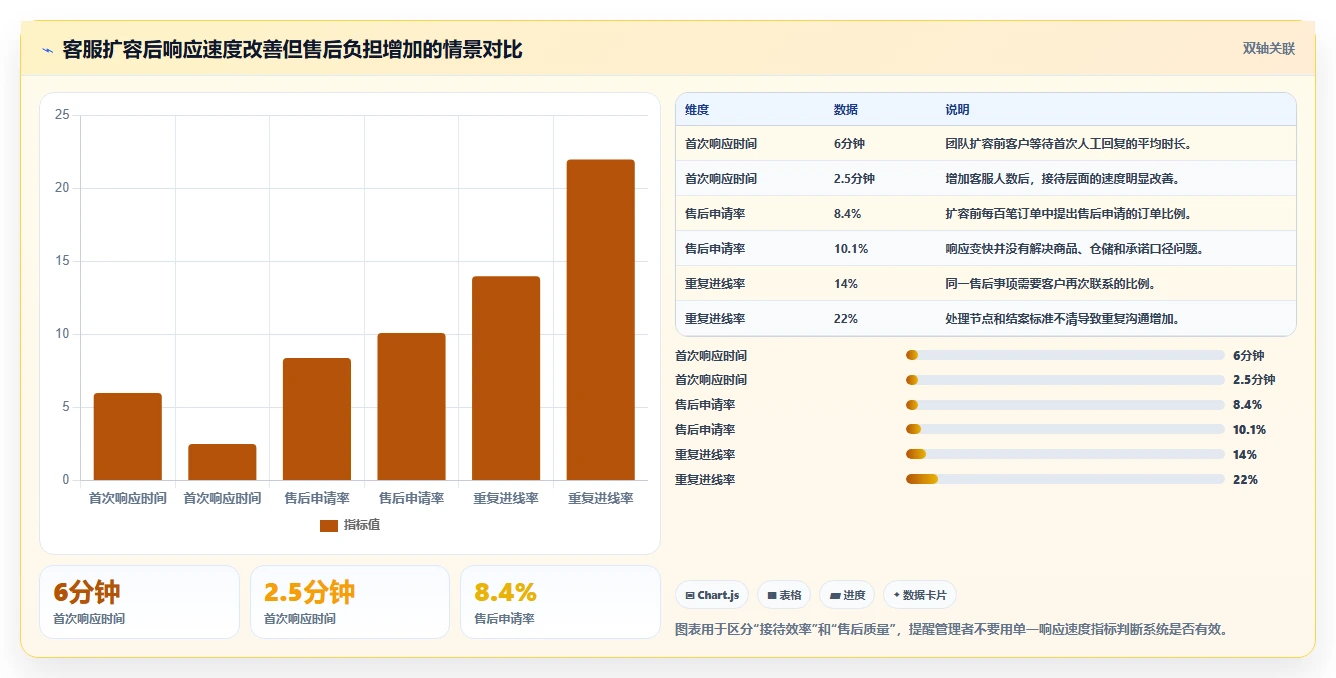The width and height of the screenshot is (1336, 678).
Task: Click the y-axis tick label 15
Action: [x=62, y=261]
